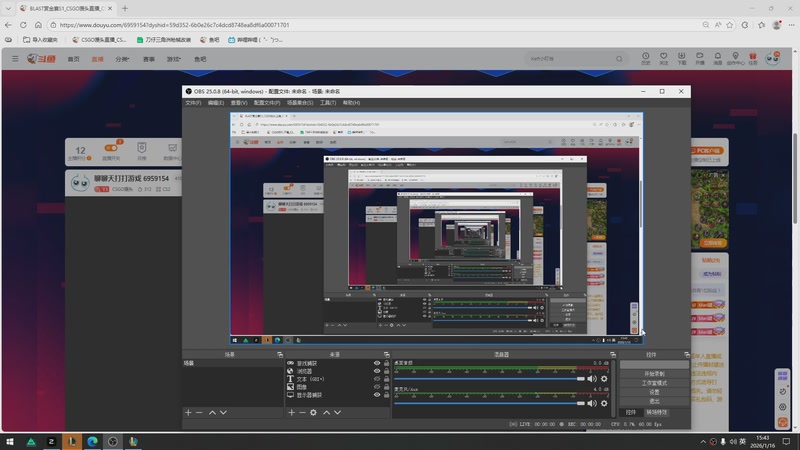800x450 pixels.
Task: Adjust 桌面音频 volume slider
Action: pyautogui.click(x=490, y=379)
